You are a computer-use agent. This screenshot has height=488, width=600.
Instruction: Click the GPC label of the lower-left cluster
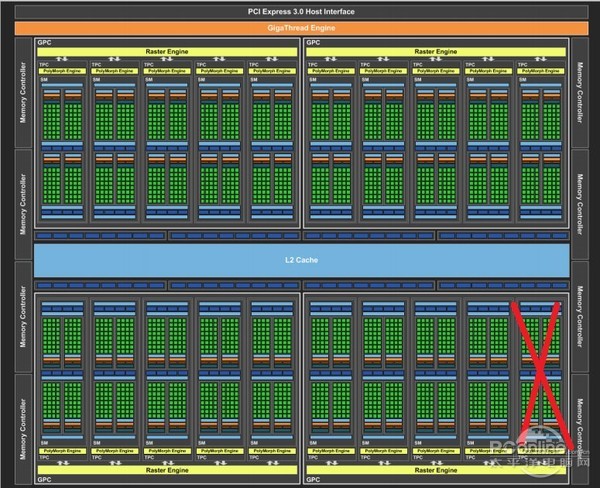44,478
